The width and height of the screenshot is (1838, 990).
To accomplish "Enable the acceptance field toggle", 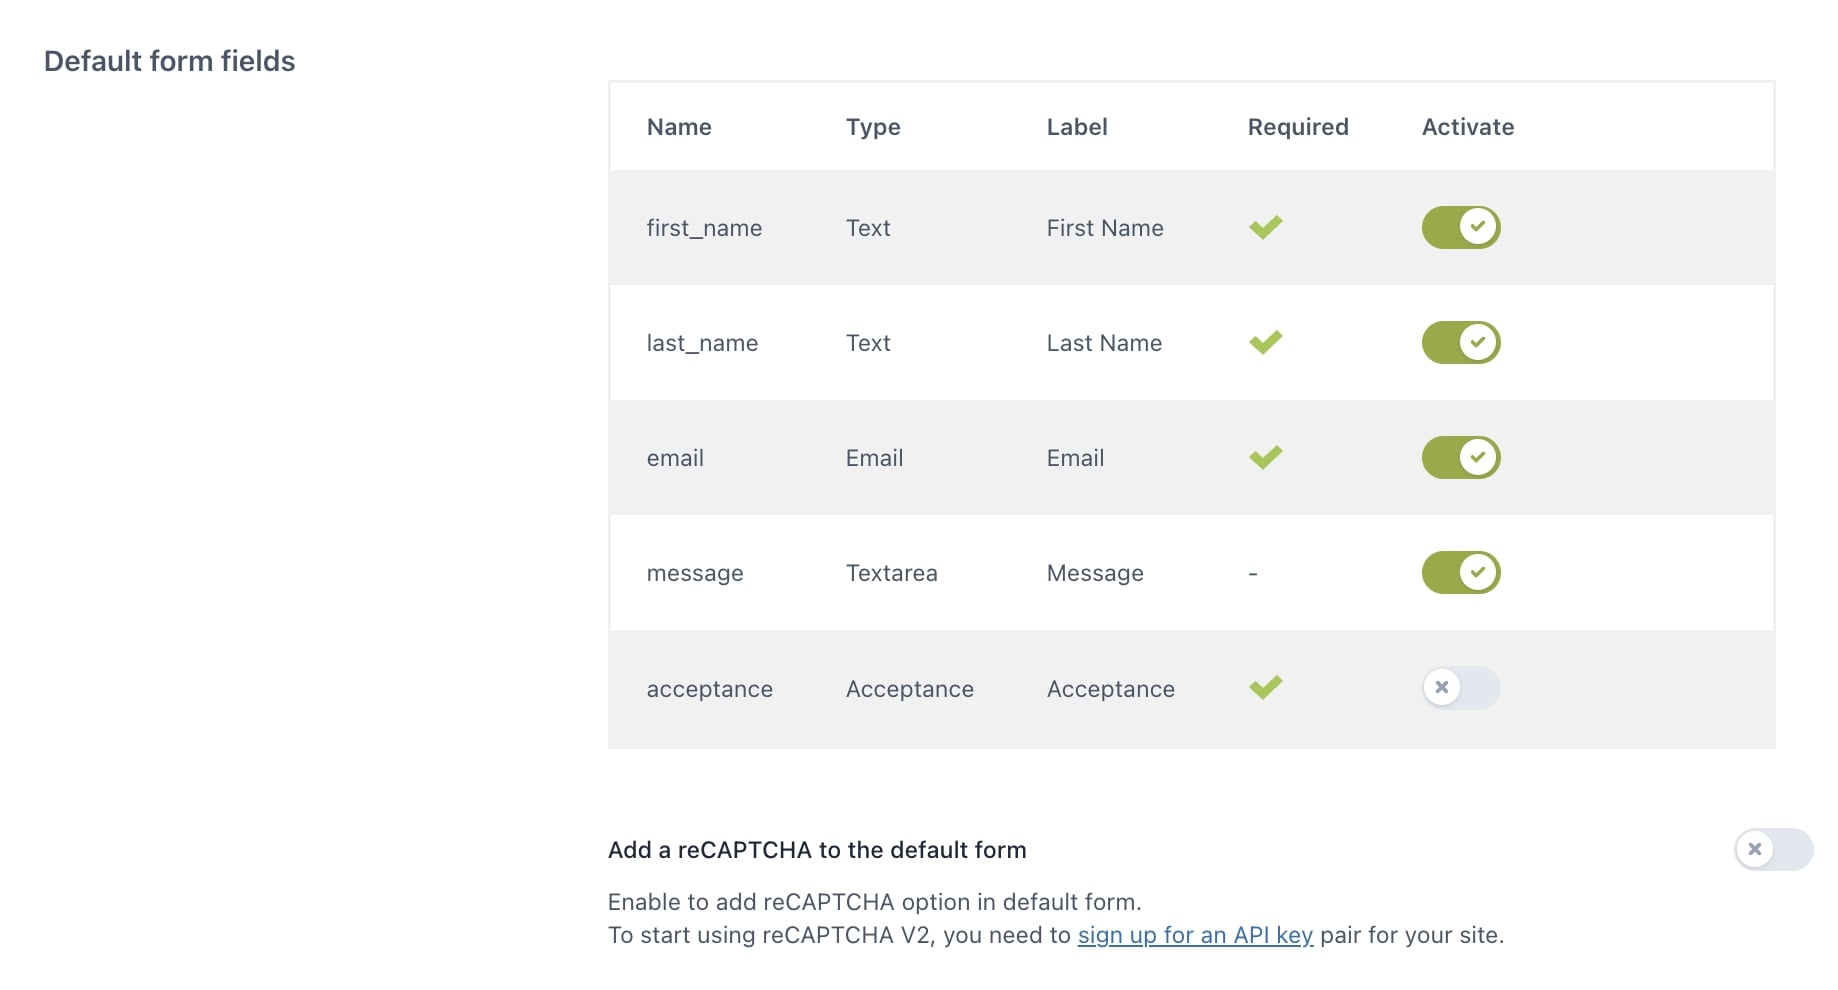I will click(x=1461, y=688).
